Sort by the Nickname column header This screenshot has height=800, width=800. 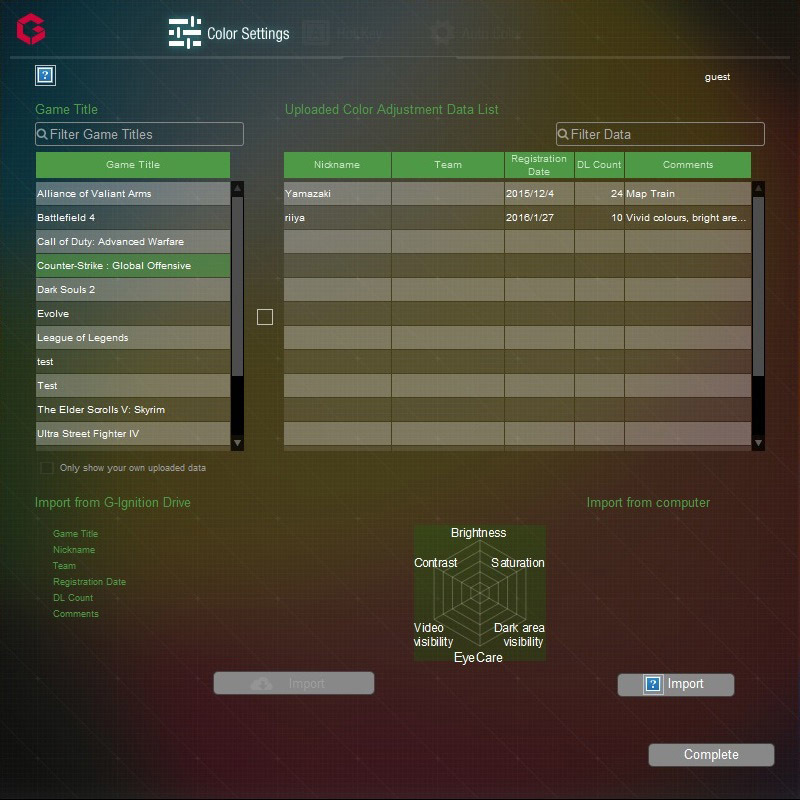click(x=337, y=165)
